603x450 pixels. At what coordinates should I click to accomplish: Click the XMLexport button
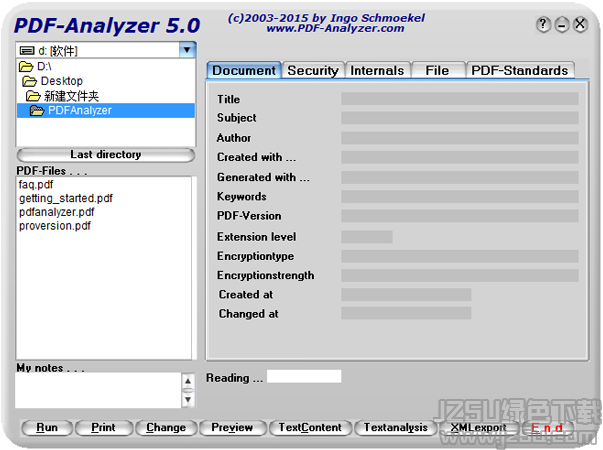(478, 428)
